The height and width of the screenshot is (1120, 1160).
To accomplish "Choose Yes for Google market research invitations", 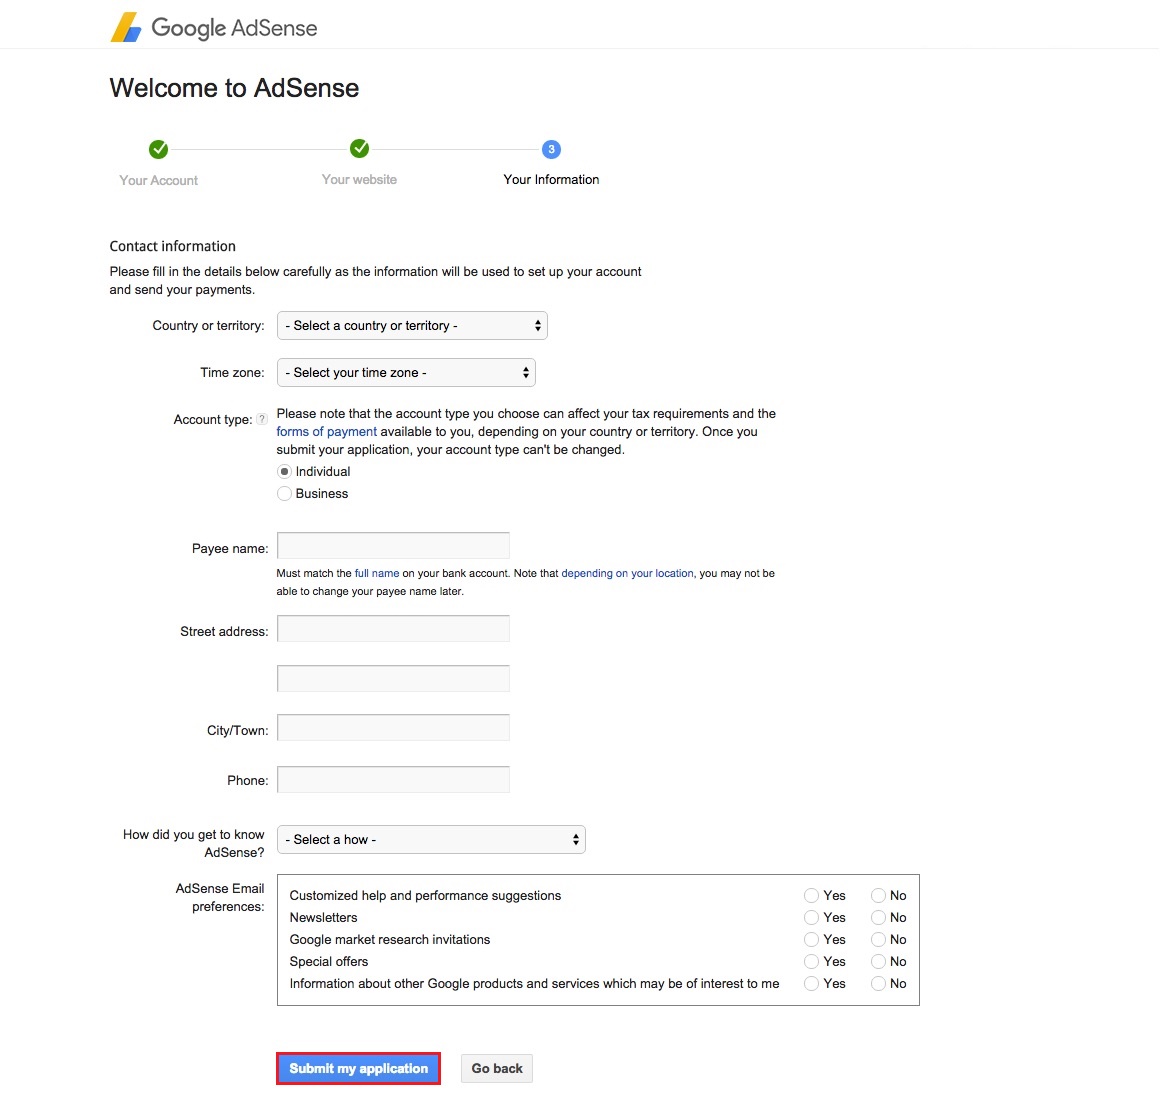I will point(812,939).
